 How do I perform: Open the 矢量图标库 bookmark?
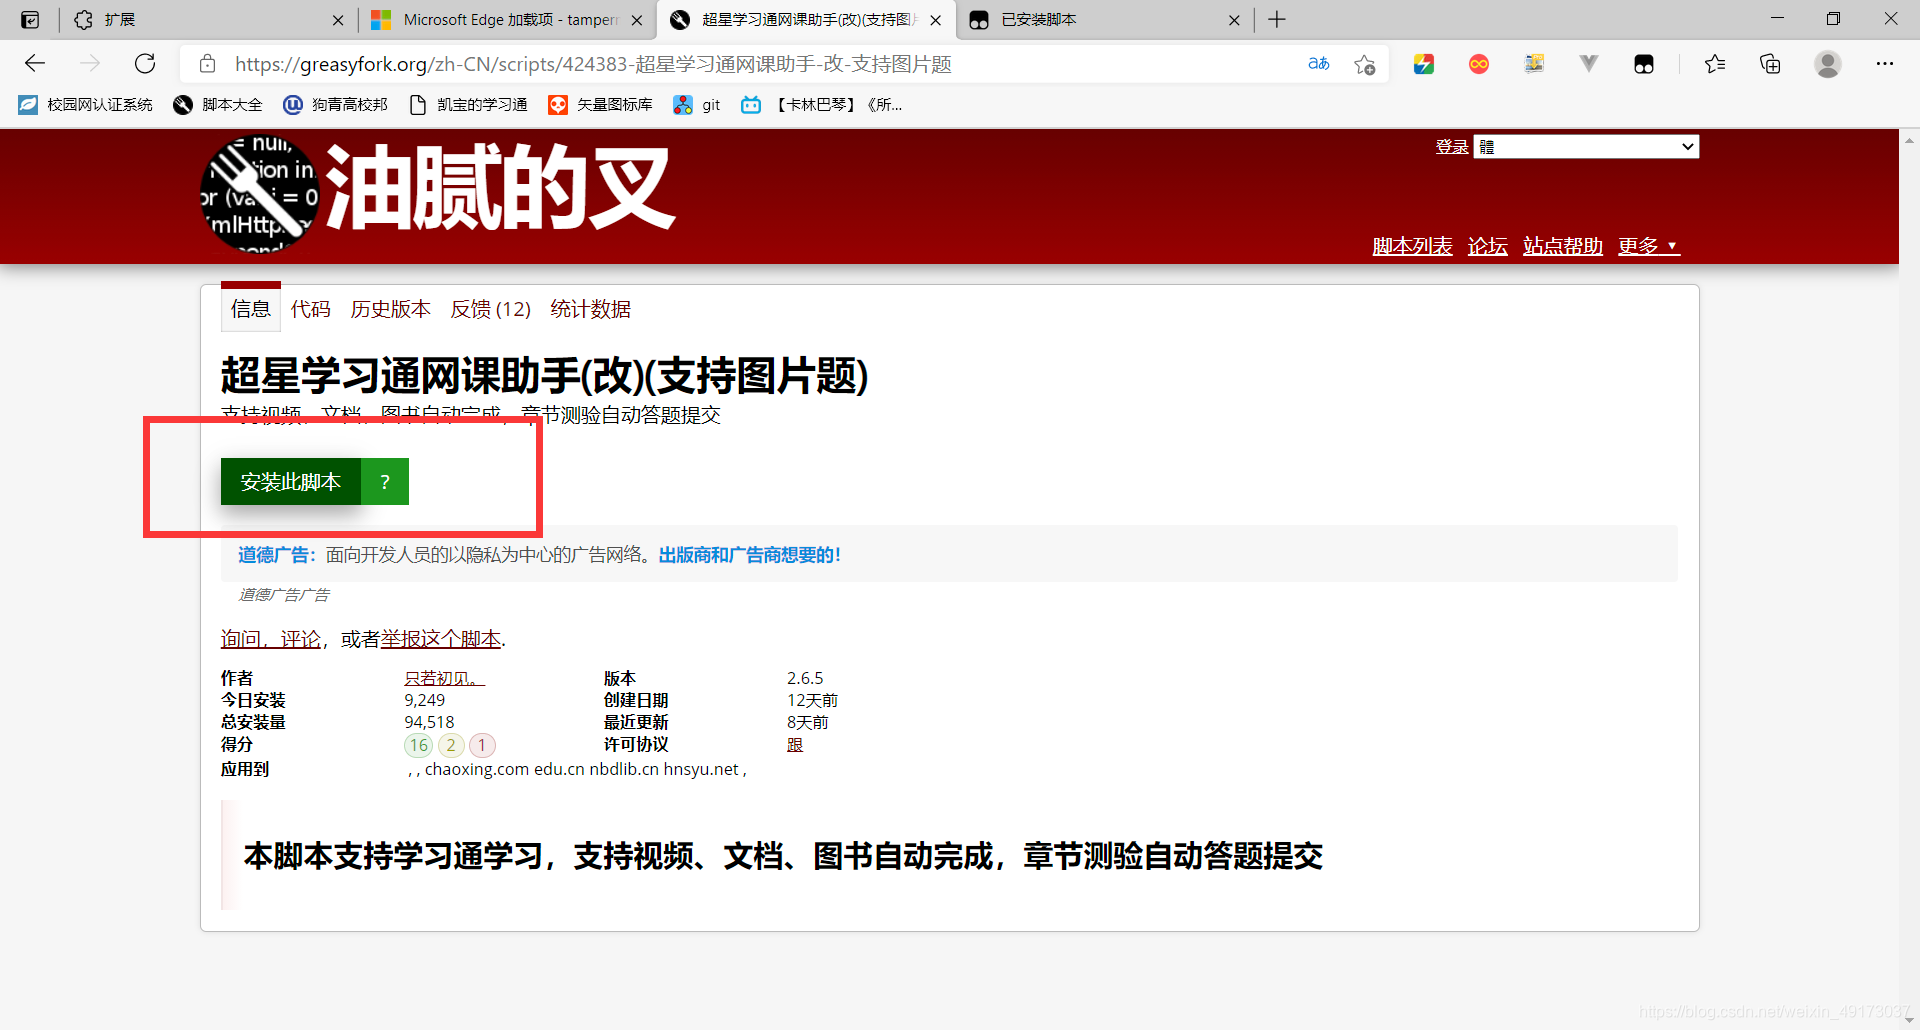point(600,105)
